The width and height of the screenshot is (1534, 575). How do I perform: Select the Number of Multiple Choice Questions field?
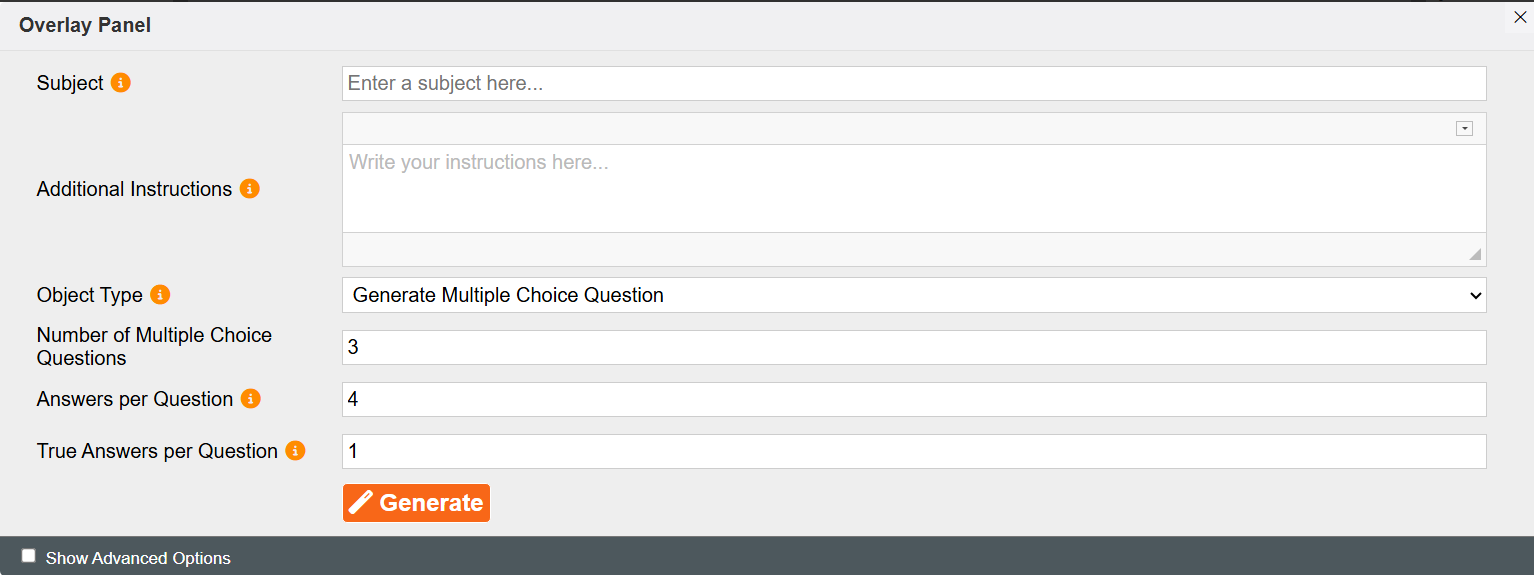click(914, 347)
